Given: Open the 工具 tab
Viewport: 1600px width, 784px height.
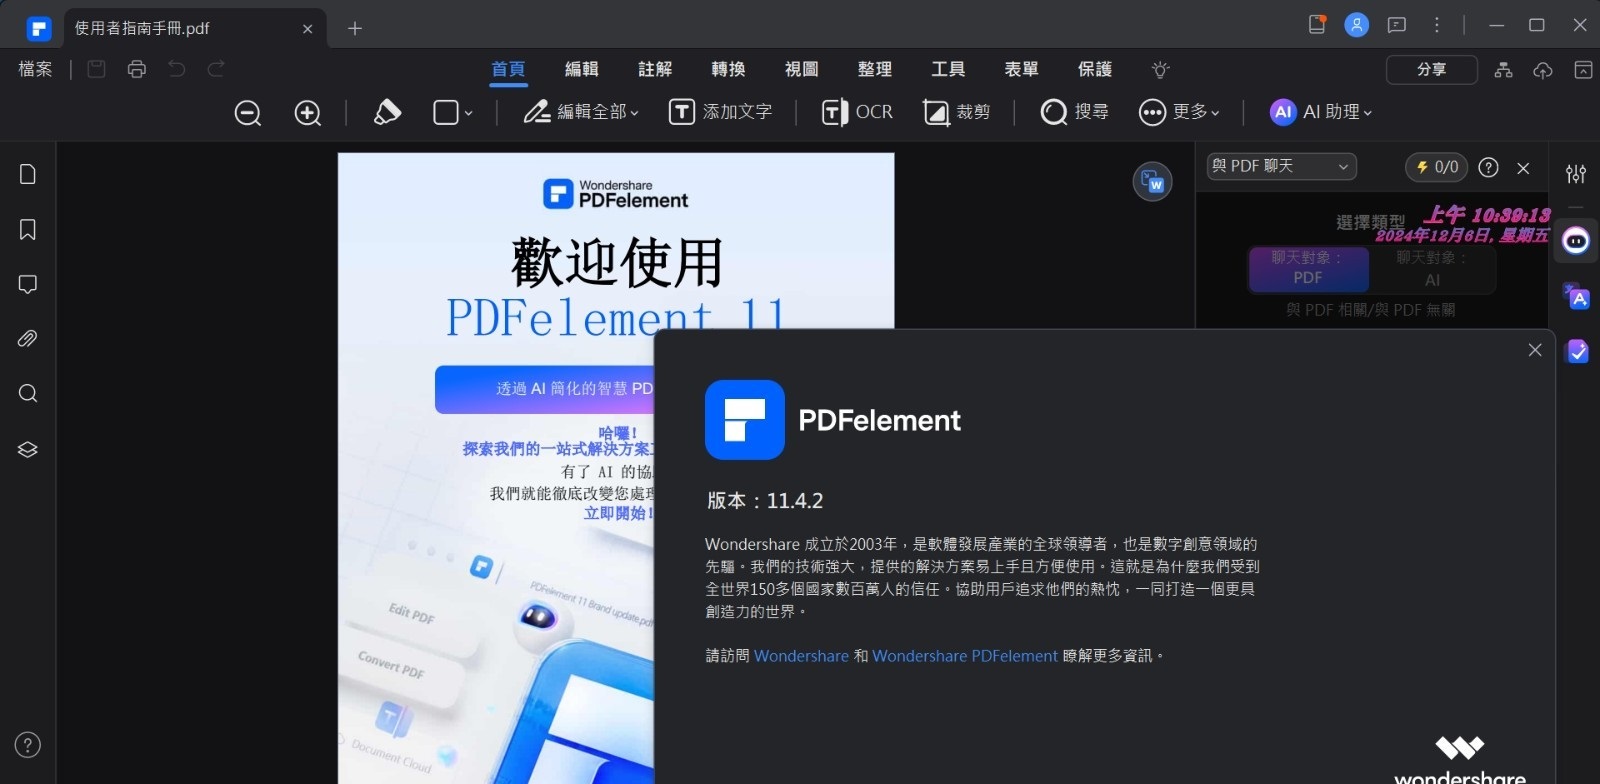Looking at the screenshot, I should tap(948, 69).
